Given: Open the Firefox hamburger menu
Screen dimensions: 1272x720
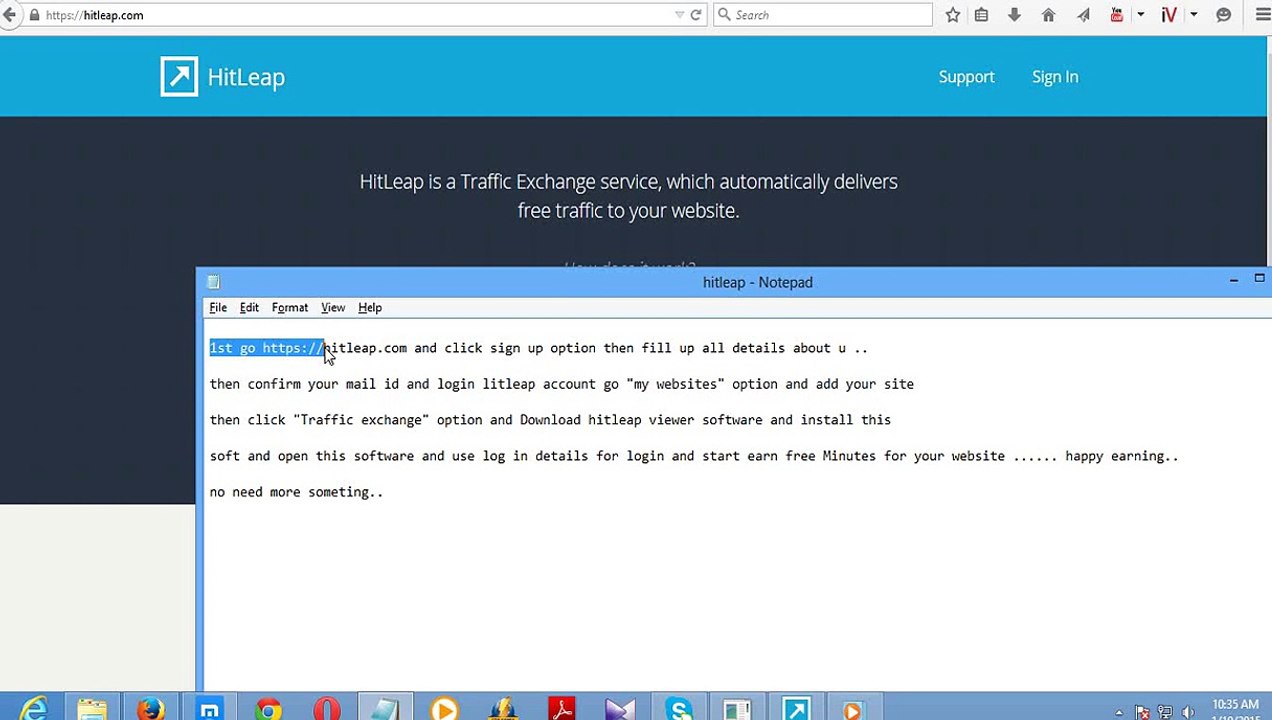Looking at the screenshot, I should (x=1261, y=15).
